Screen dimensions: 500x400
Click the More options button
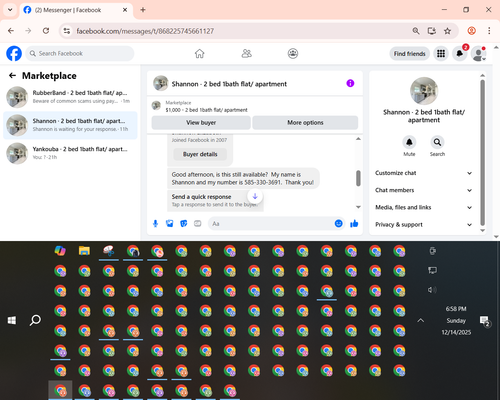(305, 123)
